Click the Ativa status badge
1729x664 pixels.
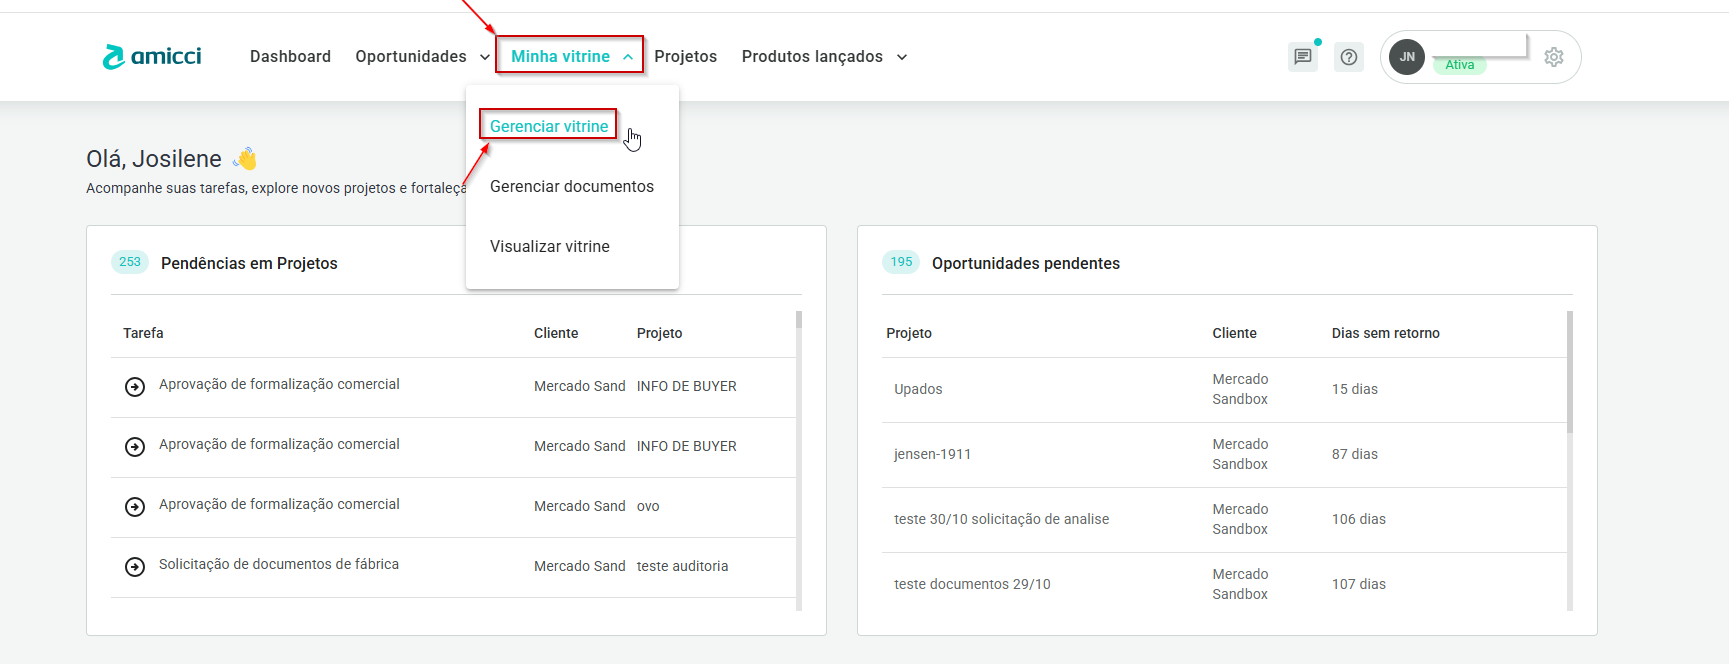1459,65
